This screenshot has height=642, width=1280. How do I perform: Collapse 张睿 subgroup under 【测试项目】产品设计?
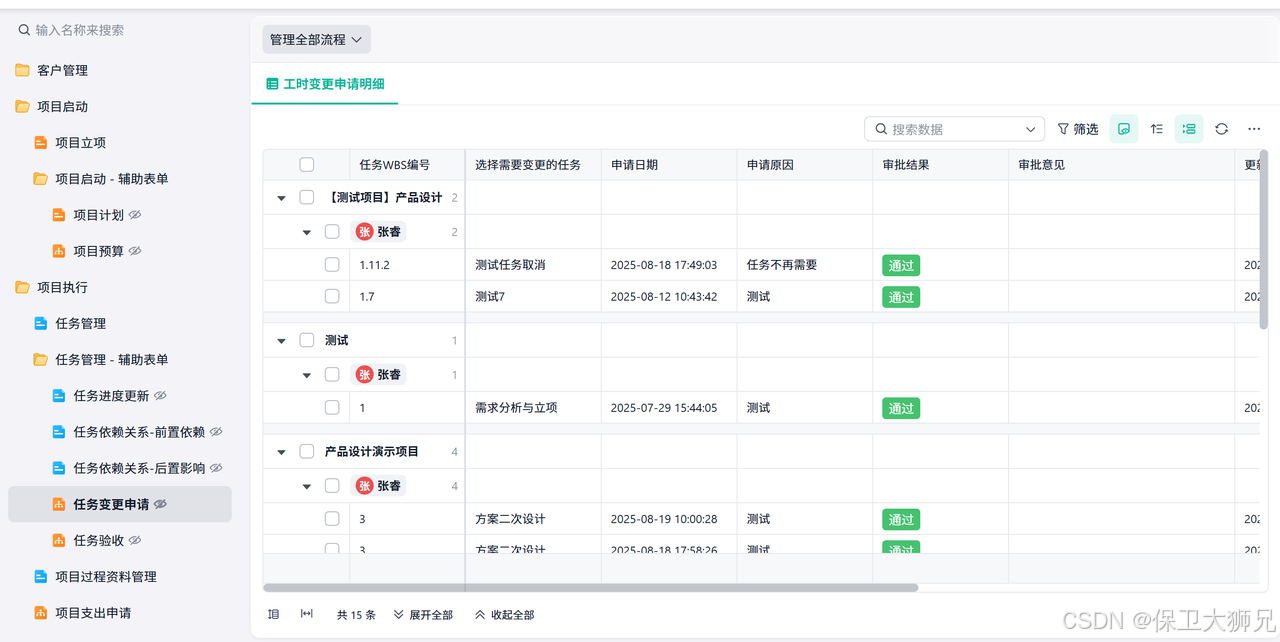(307, 232)
